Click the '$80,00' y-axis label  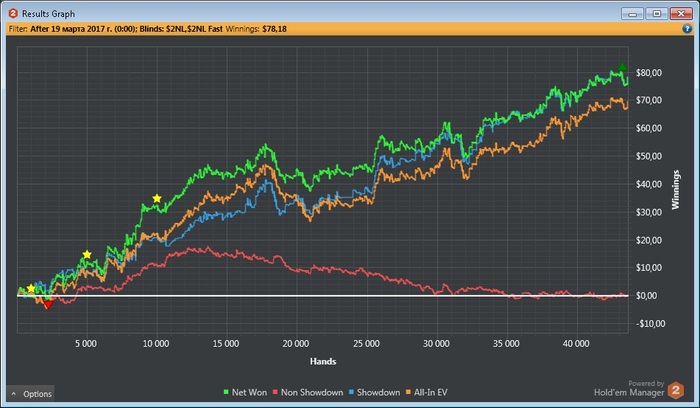(649, 72)
